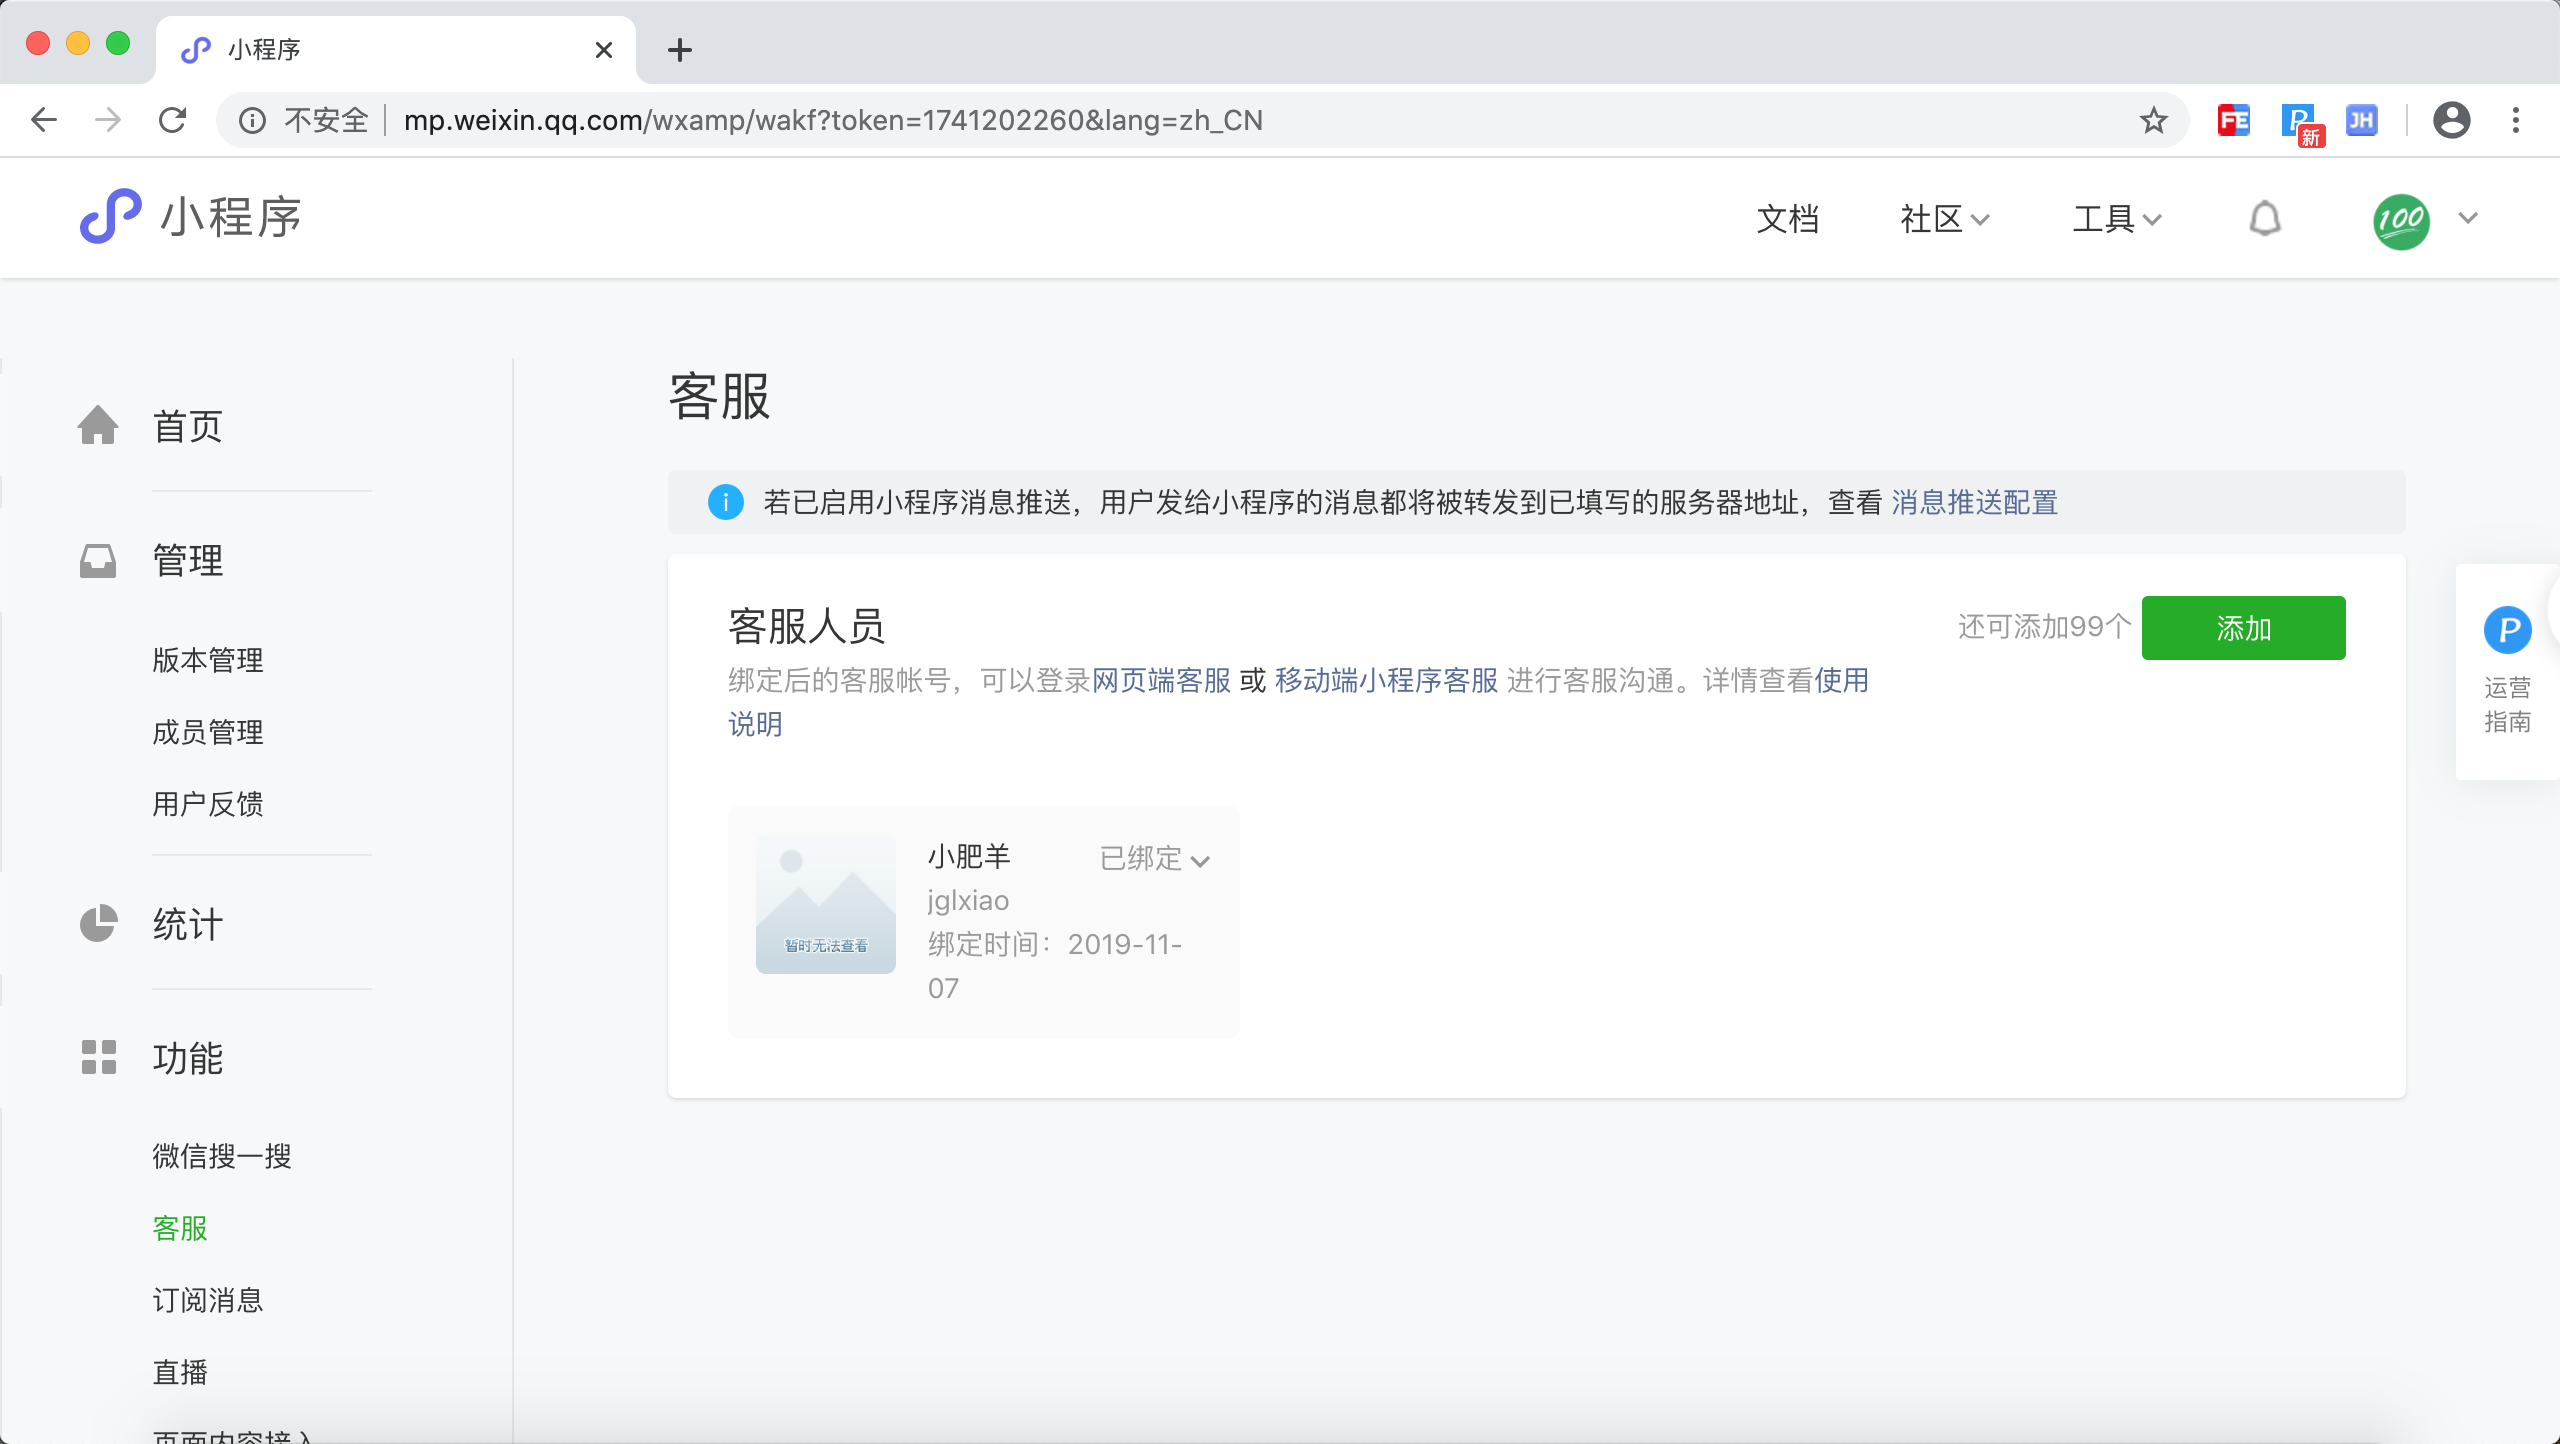This screenshot has width=2560, height=1444.
Task: Expand account menu next to avatar
Action: [2468, 219]
